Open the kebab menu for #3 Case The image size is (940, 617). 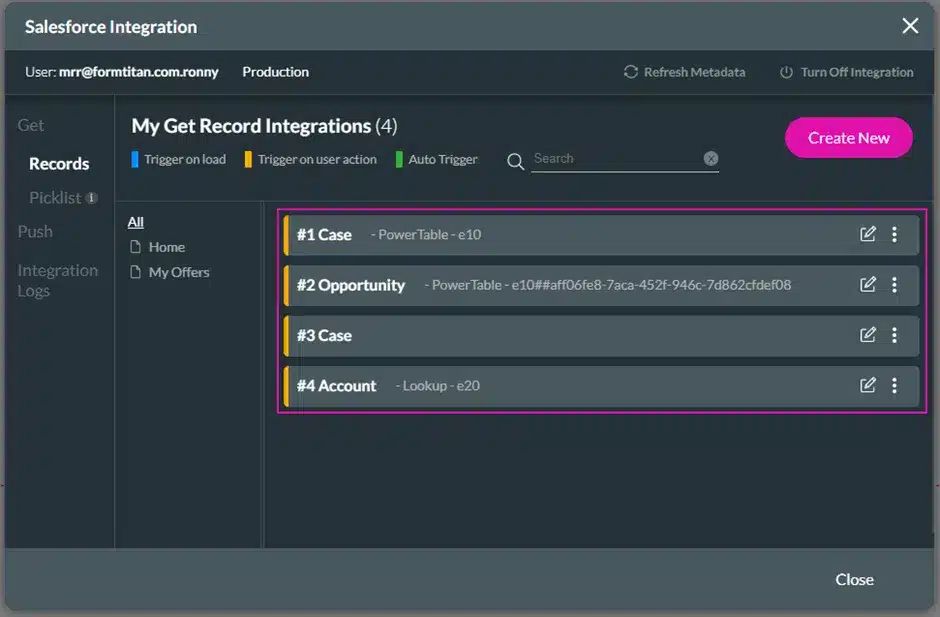(x=894, y=335)
